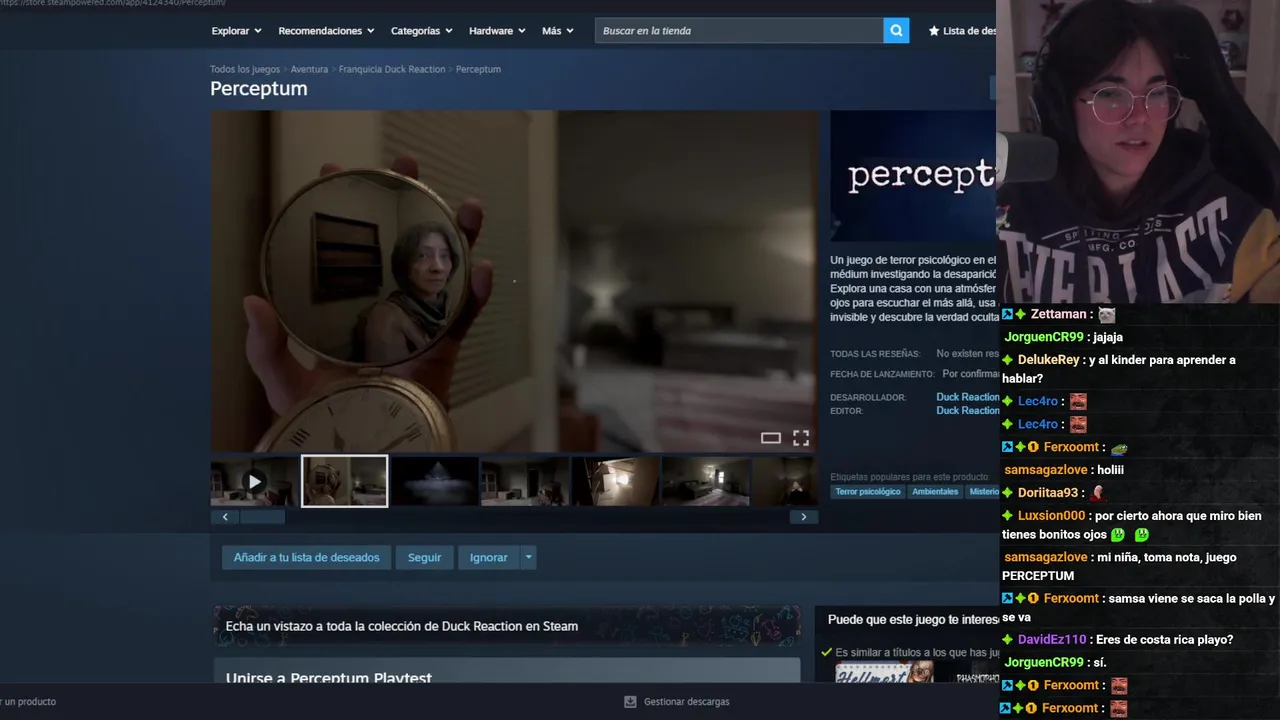Select the highlighted mirror screenshot thumbnail
This screenshot has width=1280, height=720.
click(345, 481)
